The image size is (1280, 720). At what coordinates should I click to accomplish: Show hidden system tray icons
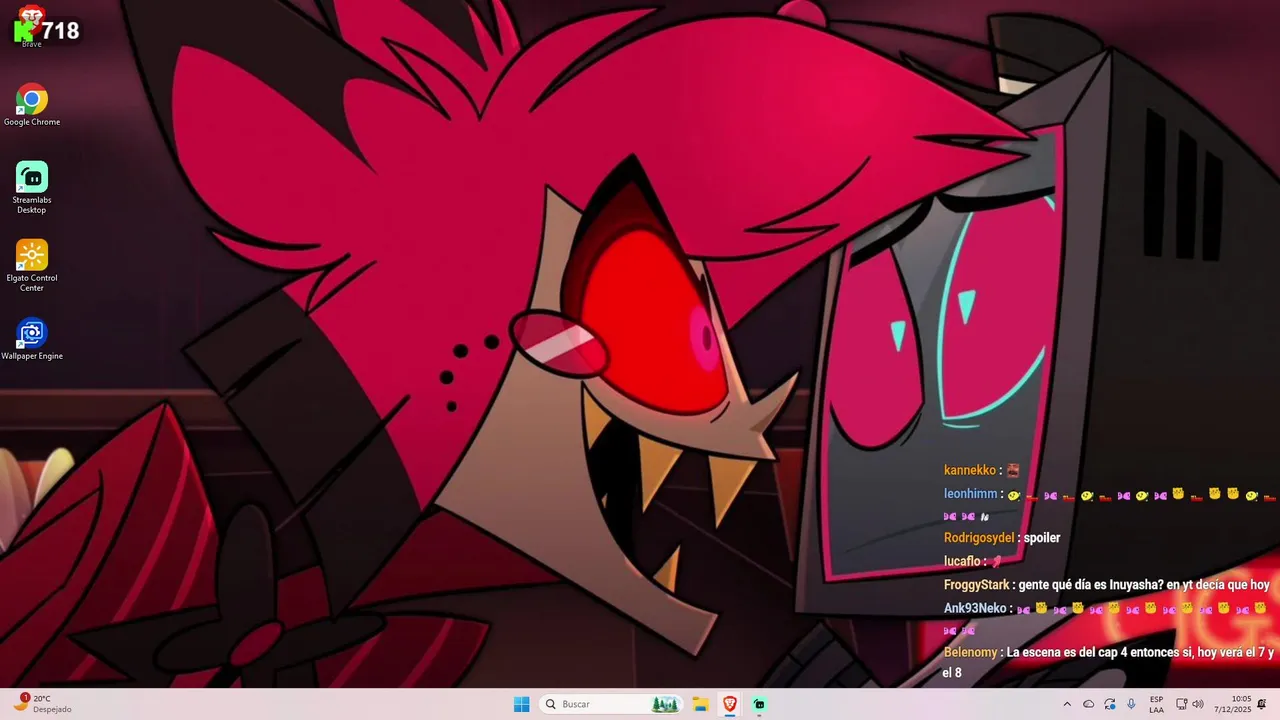click(x=1067, y=704)
